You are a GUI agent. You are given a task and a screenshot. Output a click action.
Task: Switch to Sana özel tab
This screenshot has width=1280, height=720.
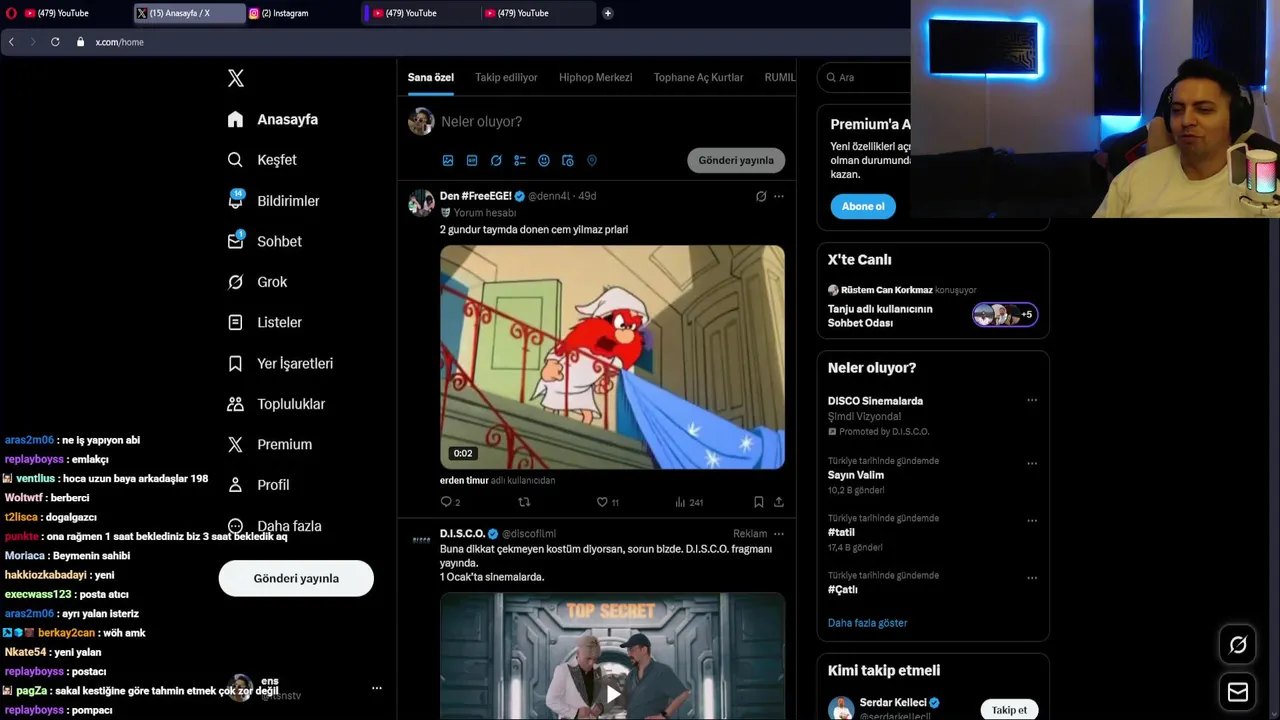tap(431, 77)
